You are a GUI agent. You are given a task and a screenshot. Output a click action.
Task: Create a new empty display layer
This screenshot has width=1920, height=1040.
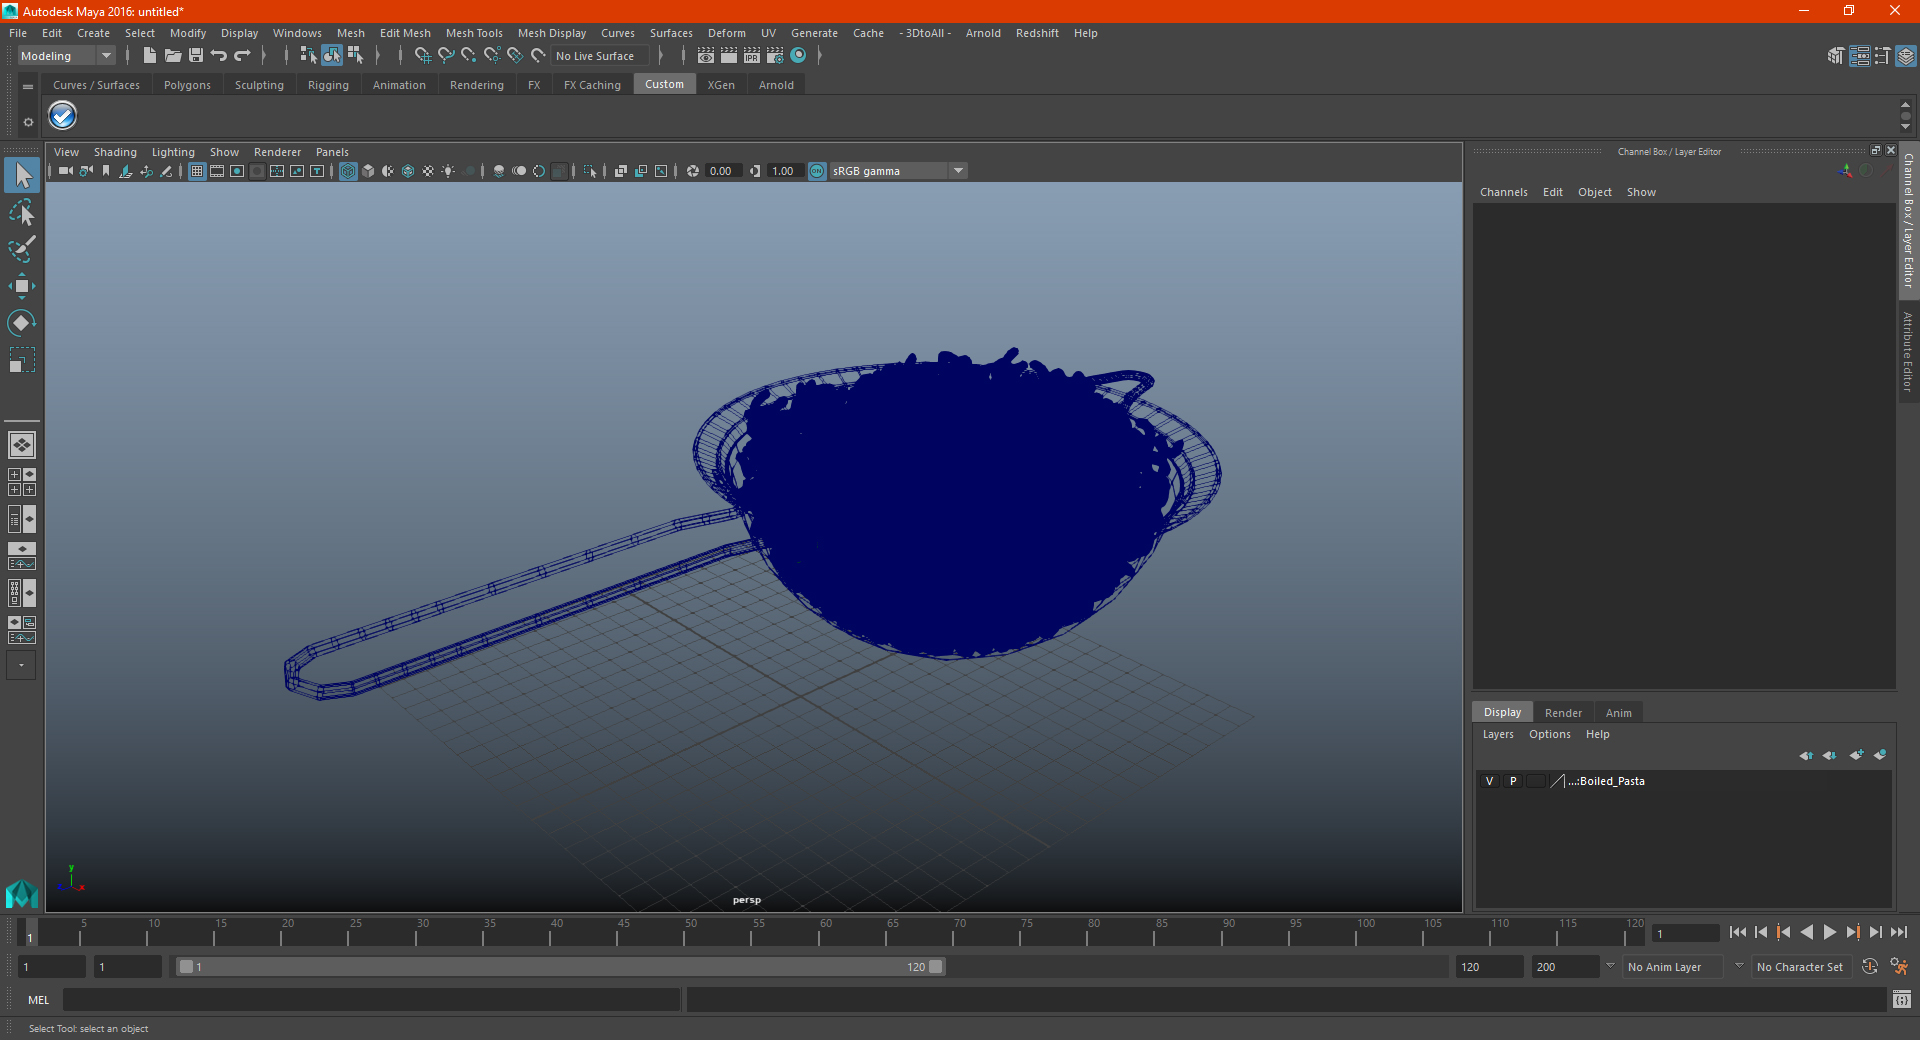click(1857, 755)
